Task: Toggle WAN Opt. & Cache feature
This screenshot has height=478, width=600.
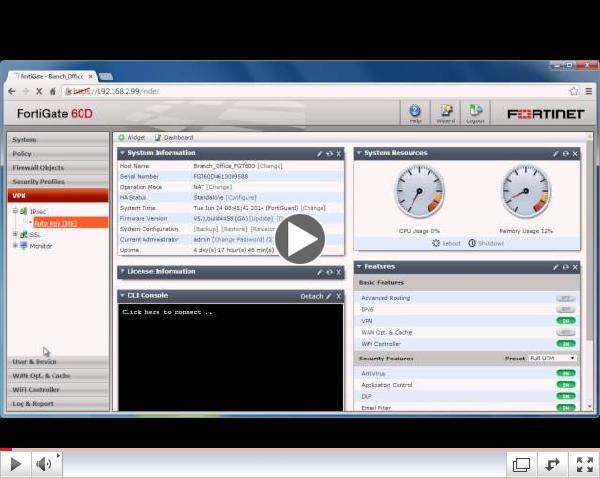Action: (x=566, y=332)
